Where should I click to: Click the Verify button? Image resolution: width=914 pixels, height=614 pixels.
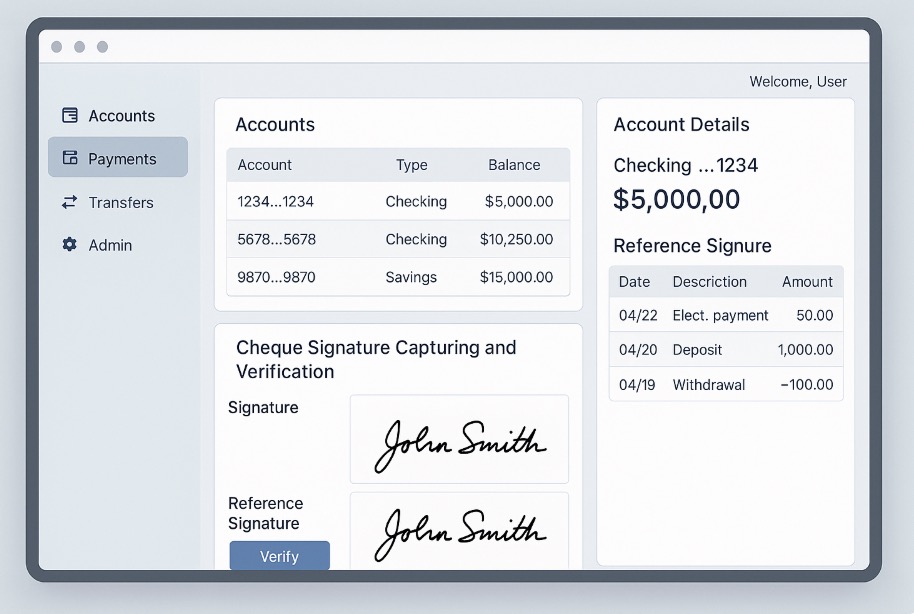tap(280, 556)
